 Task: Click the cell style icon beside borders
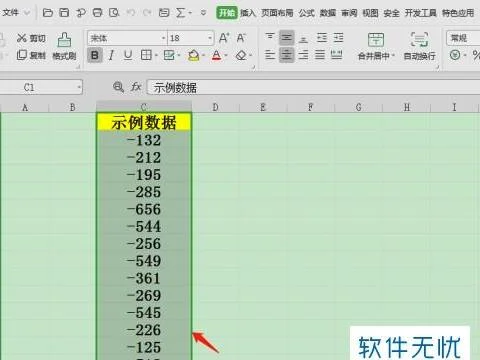[x=169, y=55]
